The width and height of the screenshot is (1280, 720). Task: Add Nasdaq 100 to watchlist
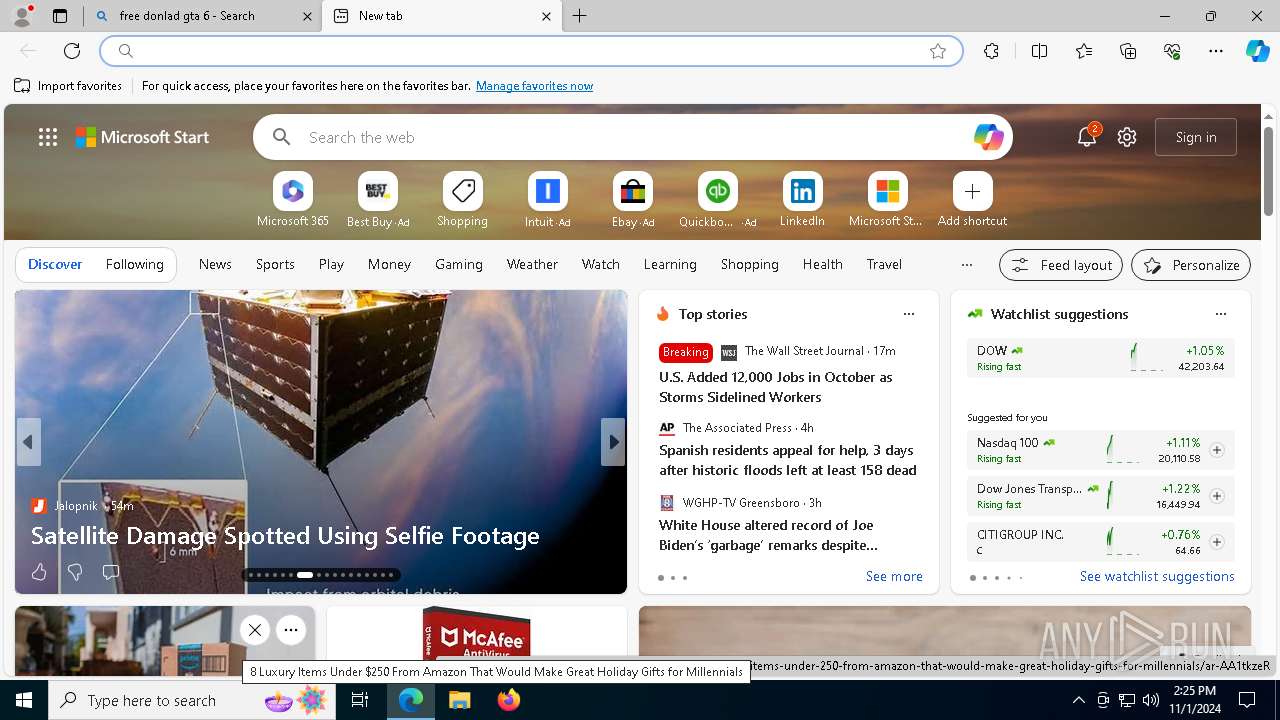coord(1217,450)
